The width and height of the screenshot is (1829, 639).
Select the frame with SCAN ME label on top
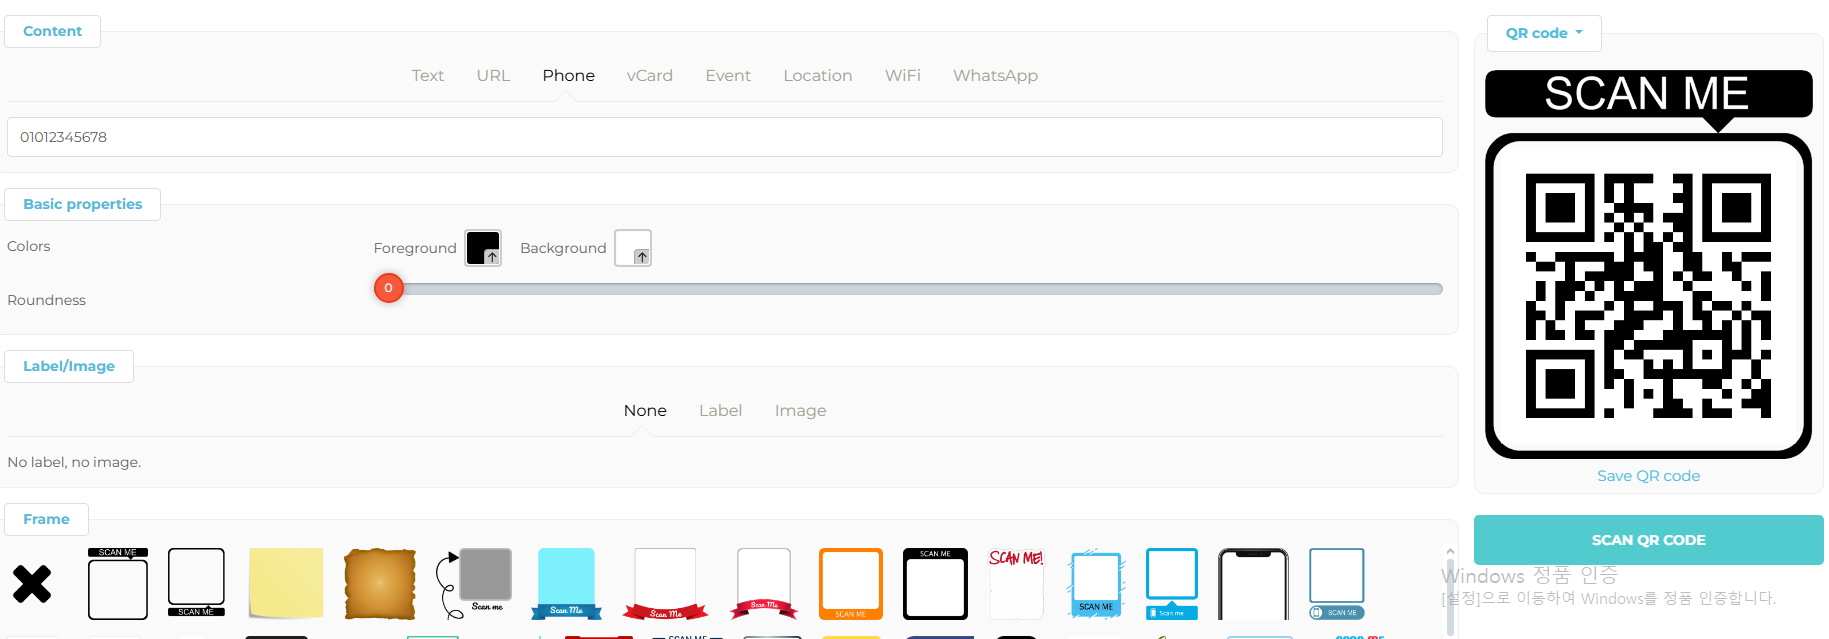[118, 584]
